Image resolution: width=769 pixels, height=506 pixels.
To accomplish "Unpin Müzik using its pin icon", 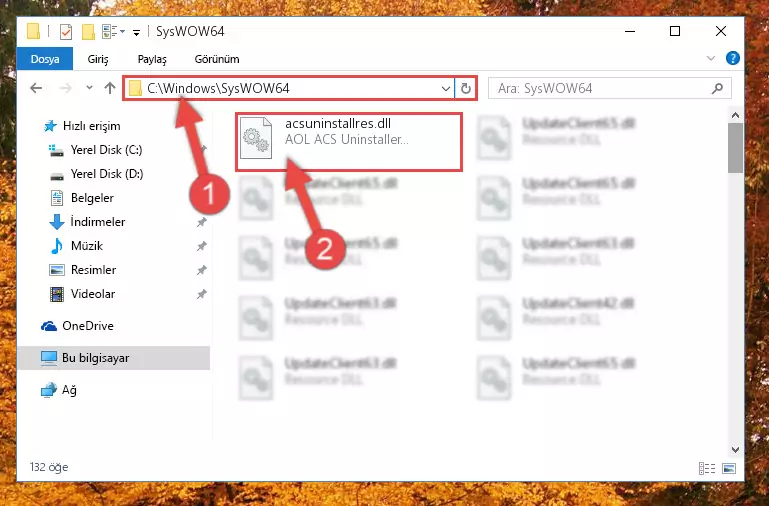I will pos(201,246).
